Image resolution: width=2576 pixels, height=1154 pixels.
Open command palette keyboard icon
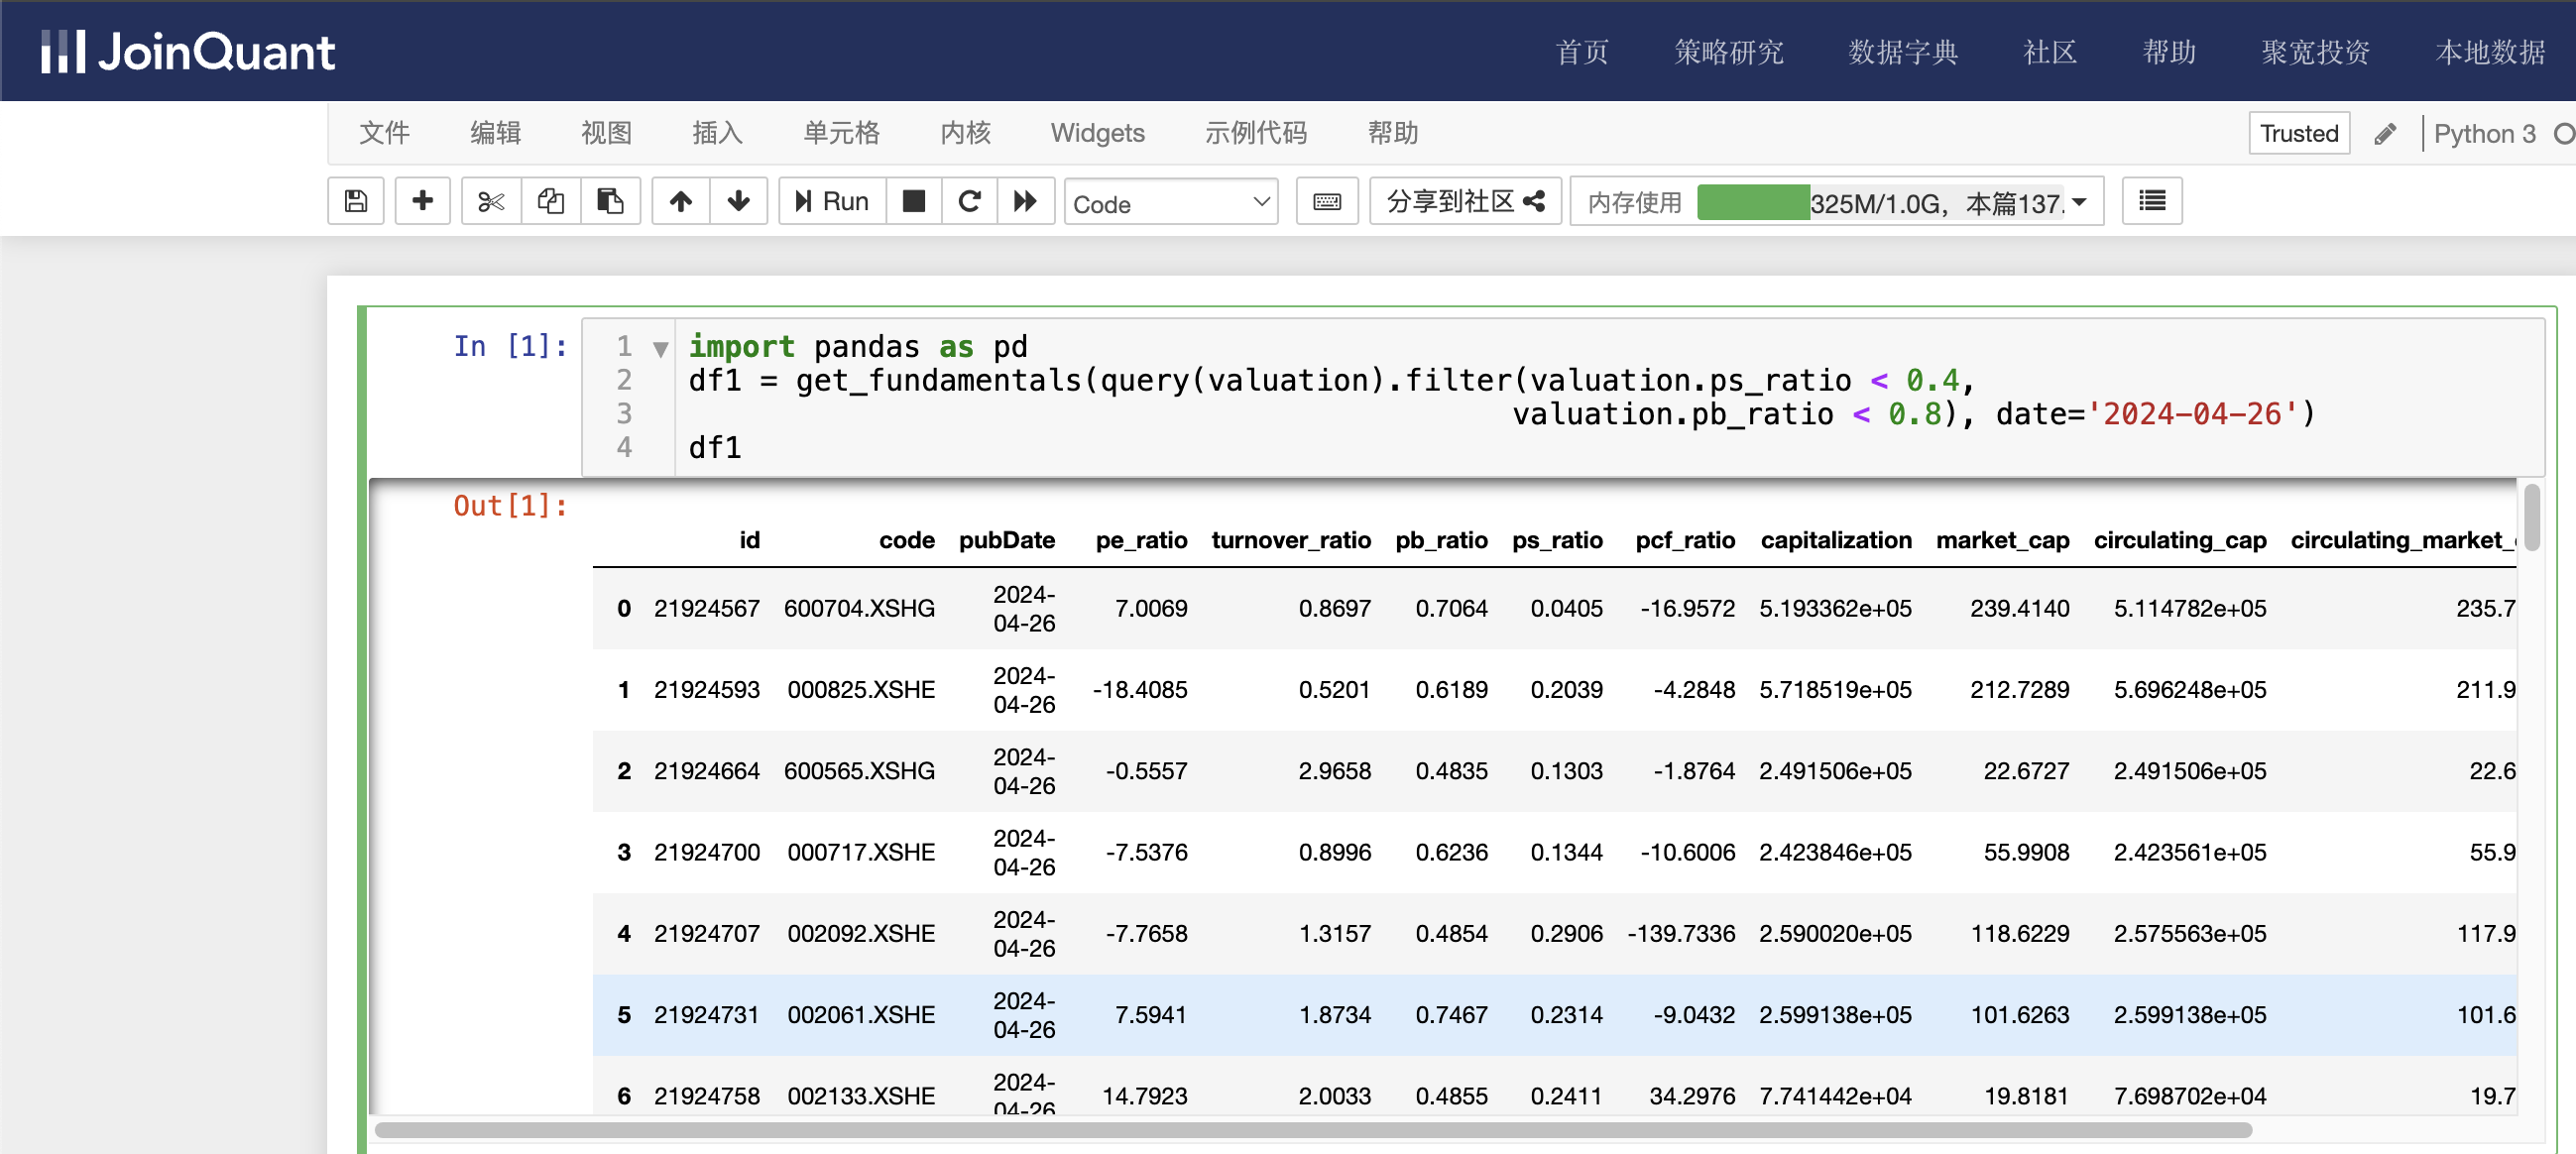(x=1326, y=202)
